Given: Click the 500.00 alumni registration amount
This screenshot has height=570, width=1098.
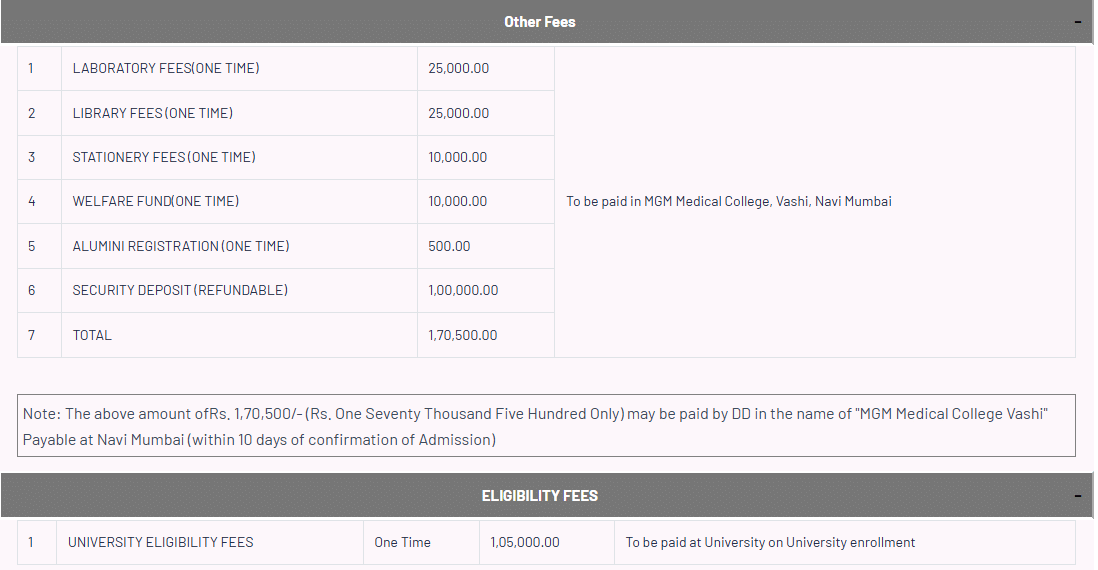Looking at the screenshot, I should pos(449,246).
